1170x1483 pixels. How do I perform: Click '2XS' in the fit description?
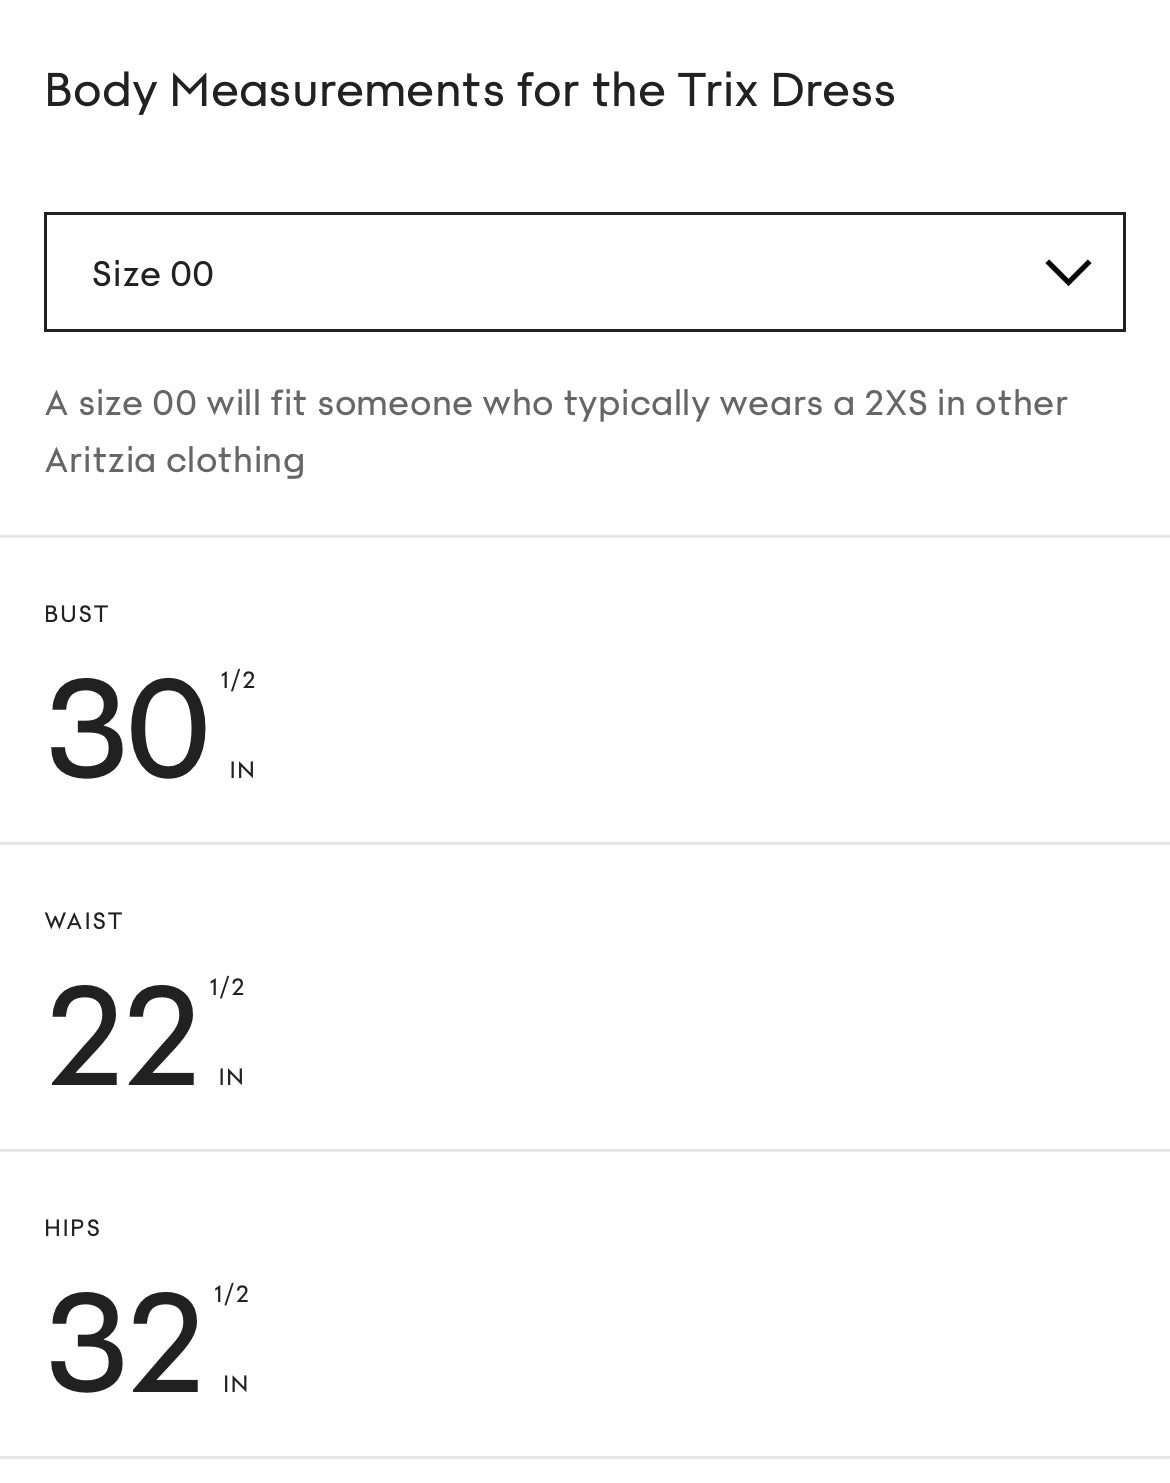click(895, 404)
